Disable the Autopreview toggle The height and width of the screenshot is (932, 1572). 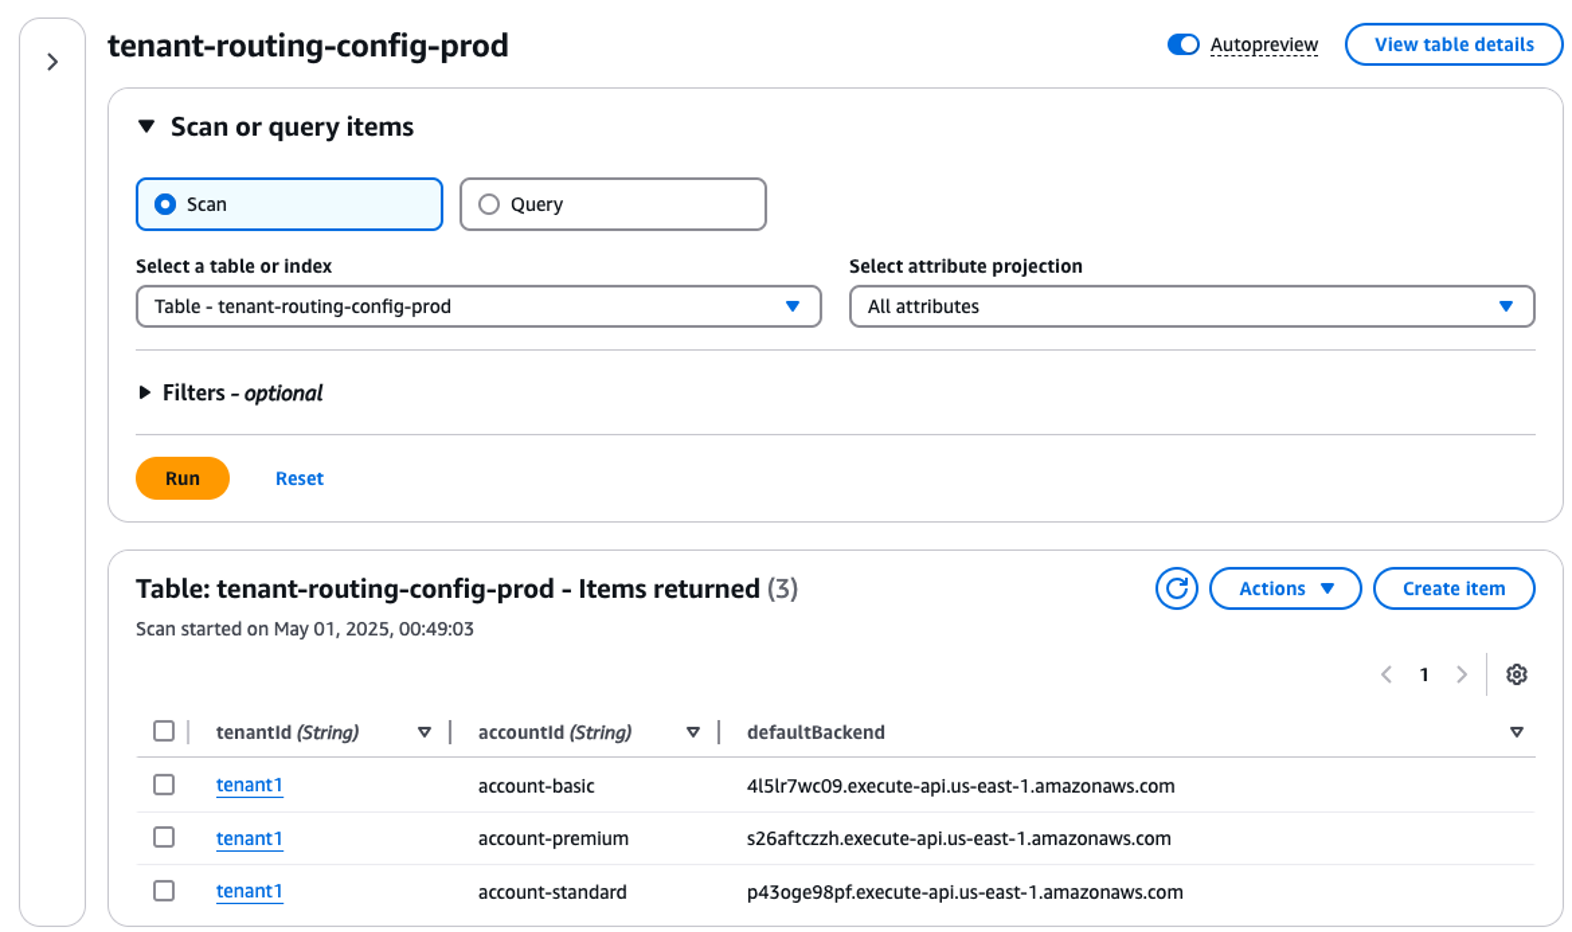(x=1183, y=44)
